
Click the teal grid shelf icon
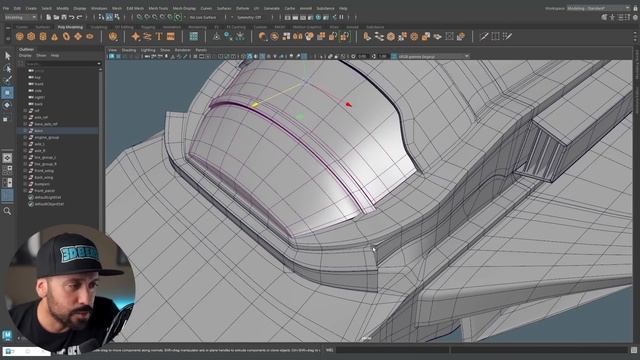click(193, 36)
